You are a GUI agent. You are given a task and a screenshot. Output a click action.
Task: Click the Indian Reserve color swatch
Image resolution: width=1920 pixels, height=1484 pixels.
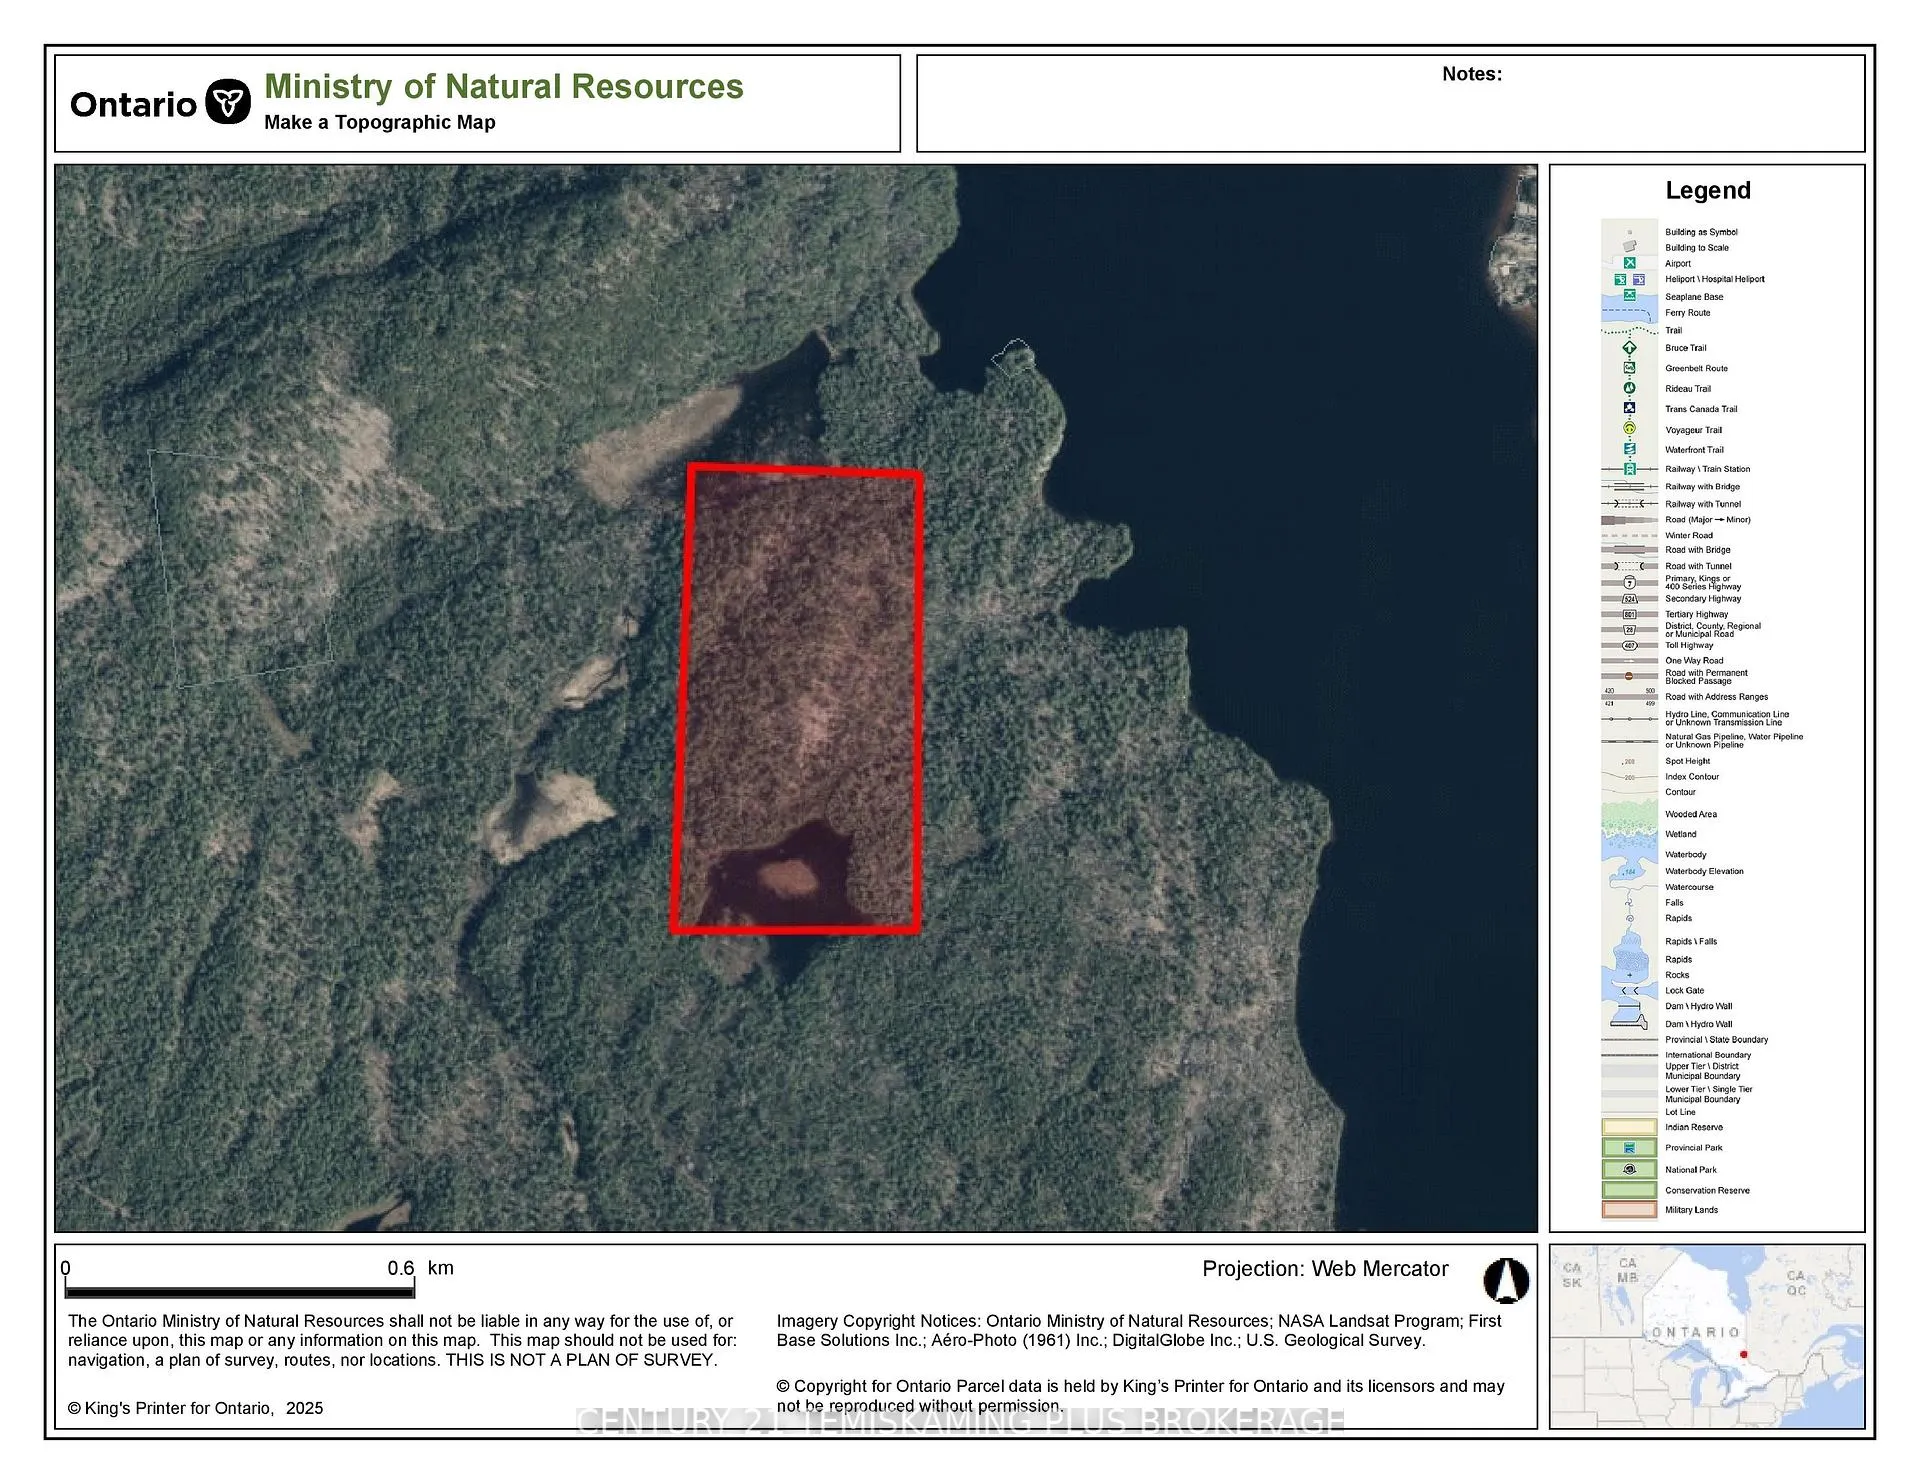pyautogui.click(x=1629, y=1127)
